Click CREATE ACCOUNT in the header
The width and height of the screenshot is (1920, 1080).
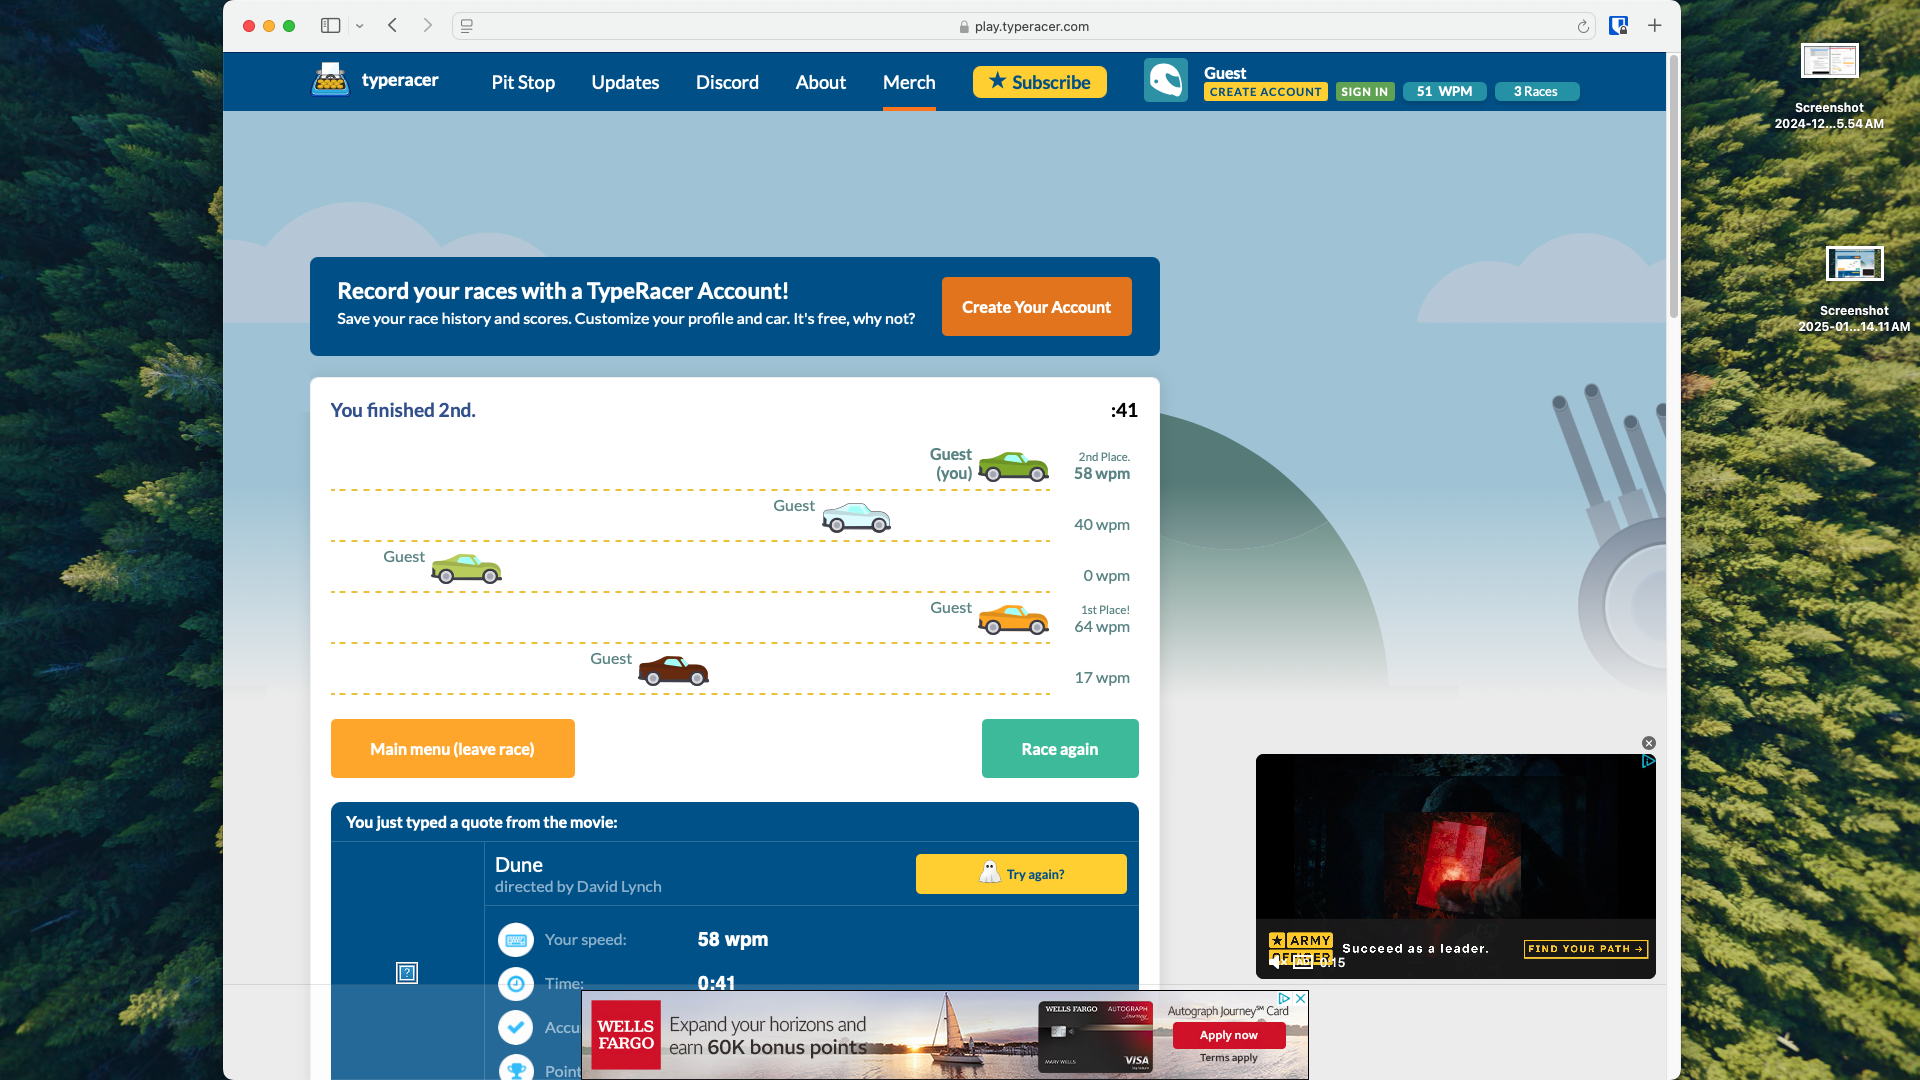point(1266,91)
